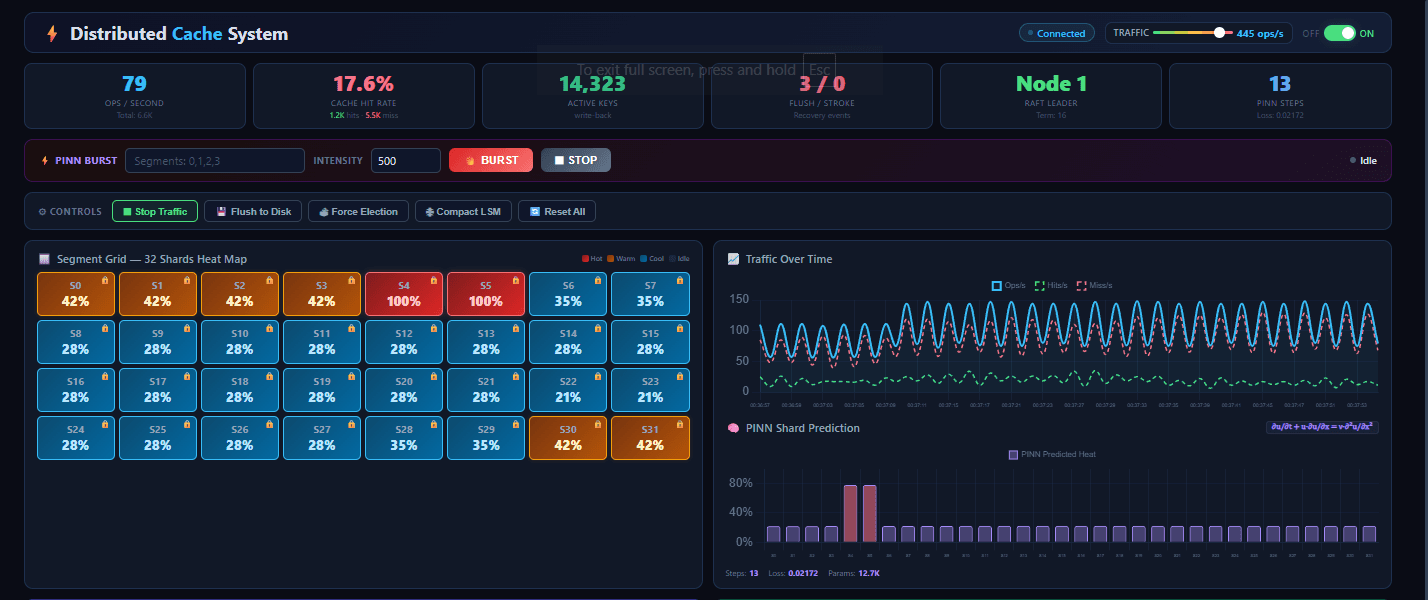Image resolution: width=1428 pixels, height=600 pixels.
Task: Click the Node 1 Raft leader value
Action: [x=1051, y=84]
